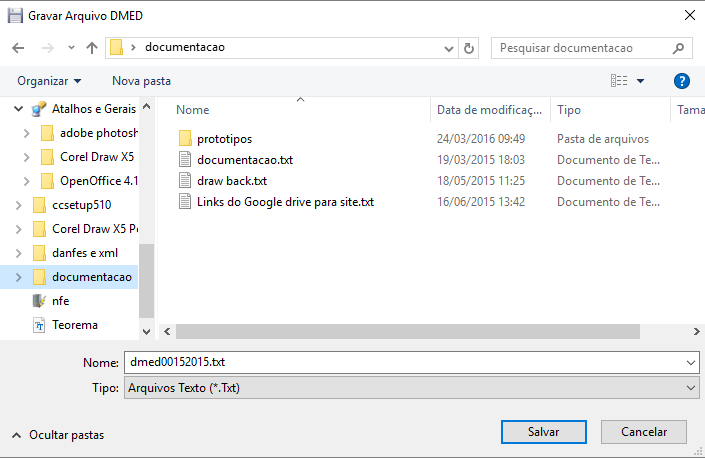
Task: Click the Links do Google drive file icon
Action: 185,201
